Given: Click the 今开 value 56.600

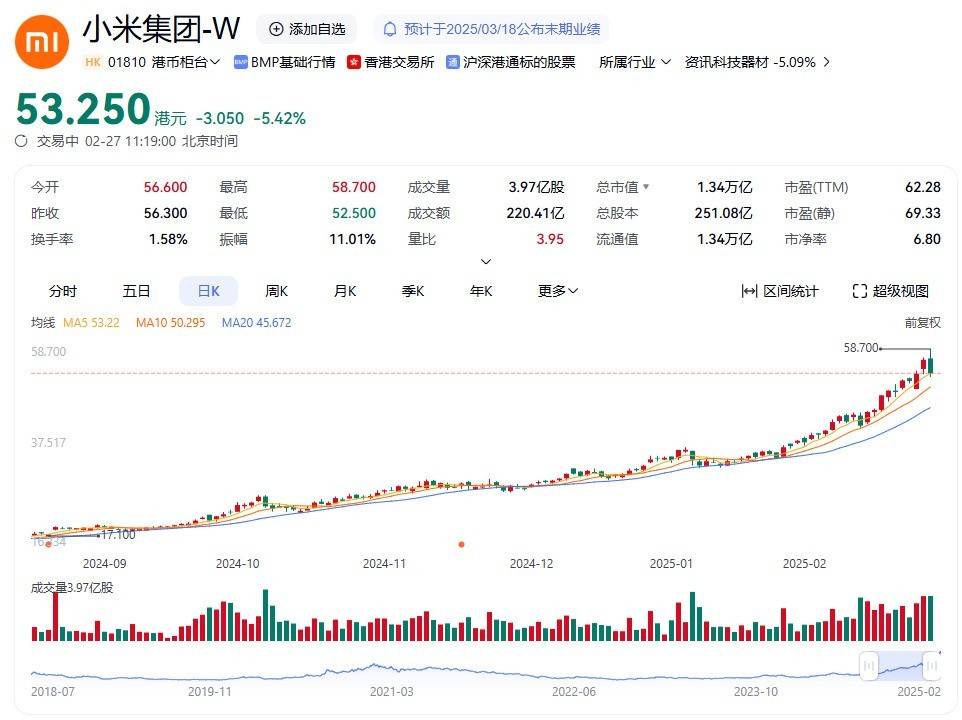Looking at the screenshot, I should point(166,187).
